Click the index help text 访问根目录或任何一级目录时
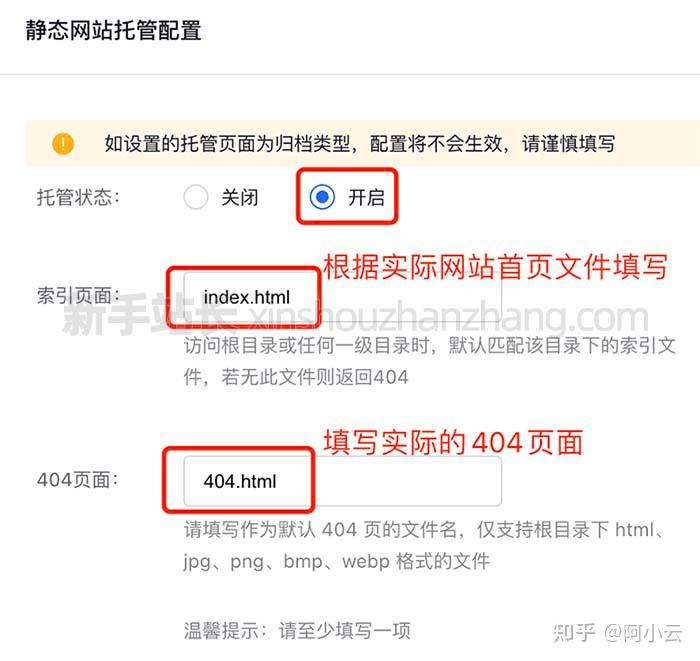This screenshot has height=661, width=700. 429,362
